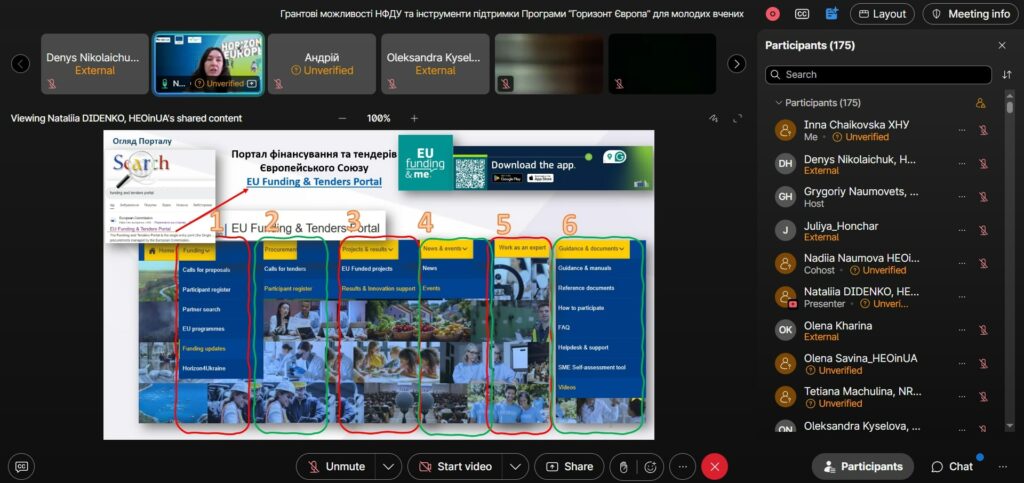1024x483 pixels.
Task: Click the annotate squiggle icon above slide
Action: [x=713, y=118]
